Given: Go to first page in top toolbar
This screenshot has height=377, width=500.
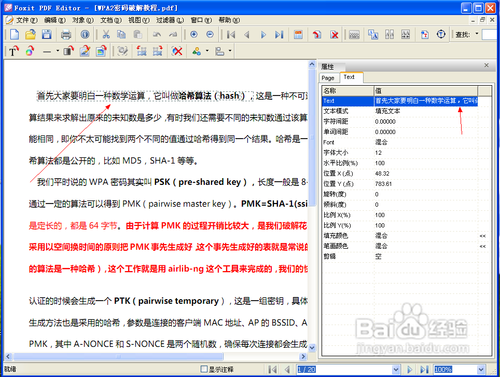Looking at the screenshot, I should [x=231, y=34].
